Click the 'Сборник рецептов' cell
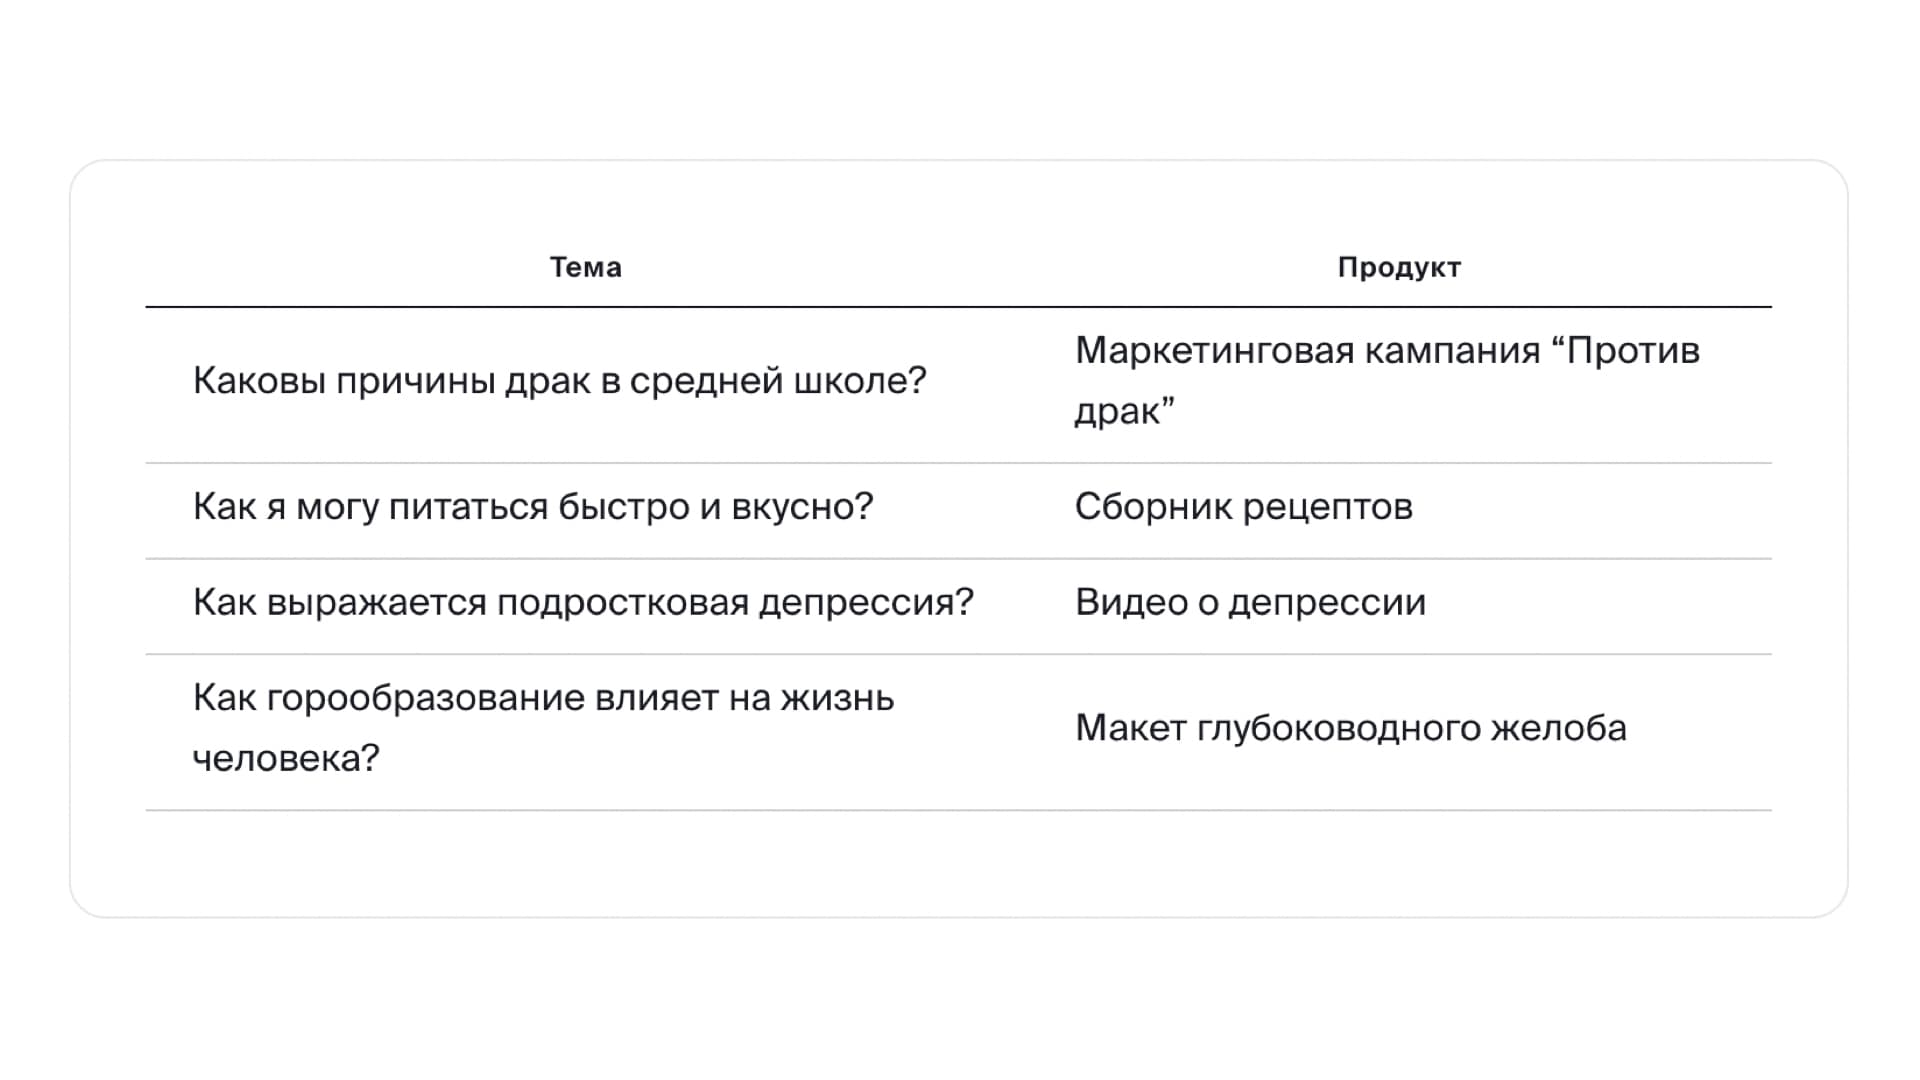Screen dimensions: 1920x1080 pyautogui.click(x=1244, y=507)
